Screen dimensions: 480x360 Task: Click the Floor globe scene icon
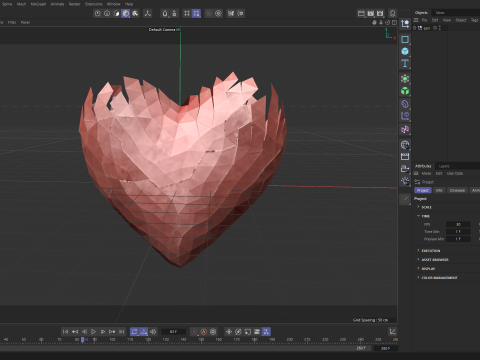405,145
